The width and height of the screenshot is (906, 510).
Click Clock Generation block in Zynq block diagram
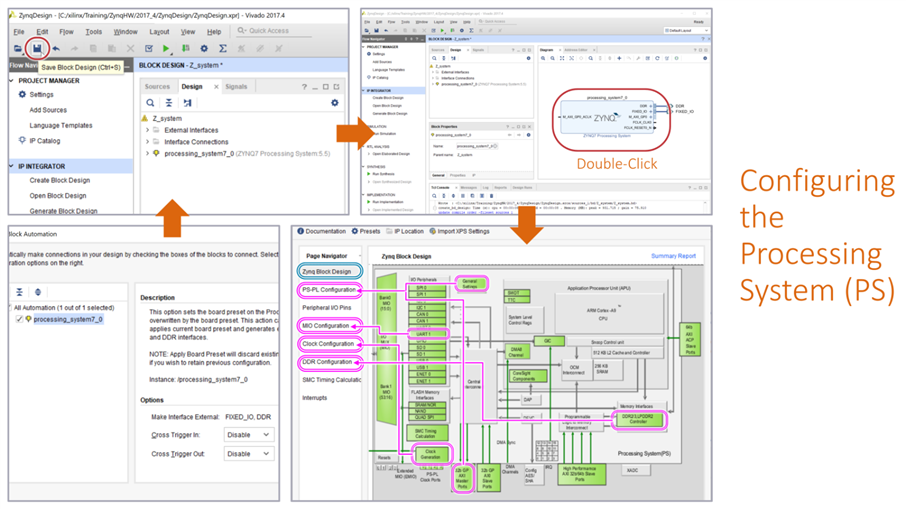coord(430,454)
